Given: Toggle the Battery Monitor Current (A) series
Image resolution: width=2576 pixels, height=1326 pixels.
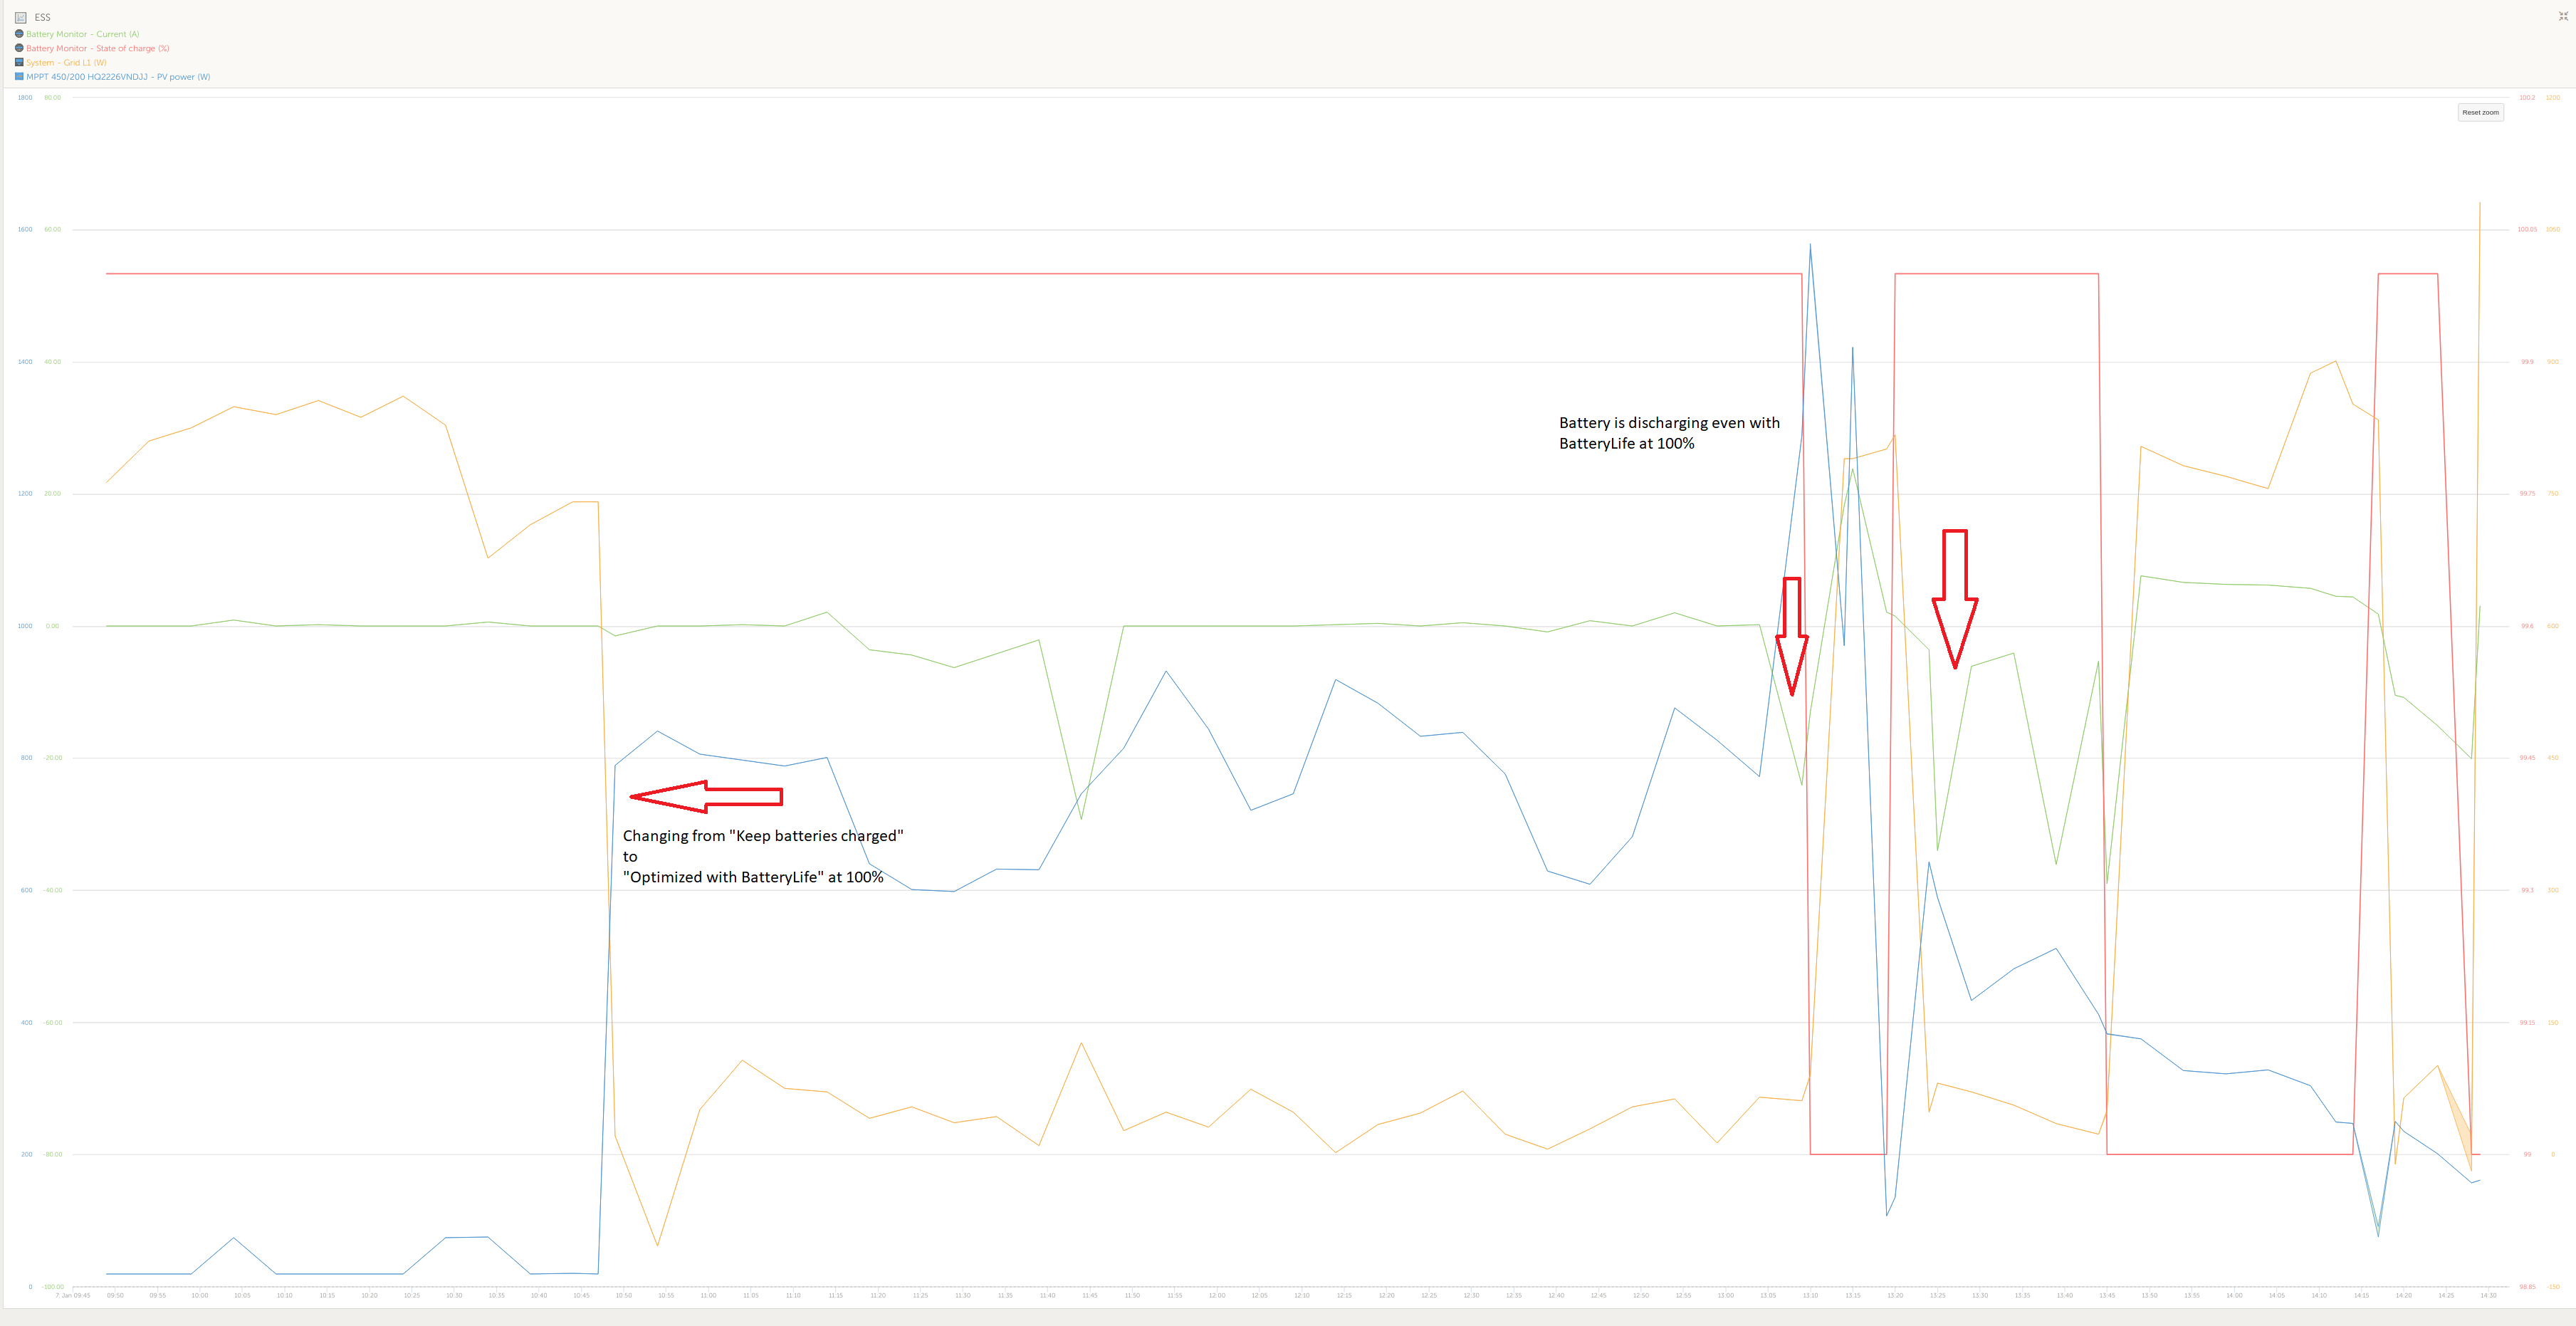Looking at the screenshot, I should 82,34.
